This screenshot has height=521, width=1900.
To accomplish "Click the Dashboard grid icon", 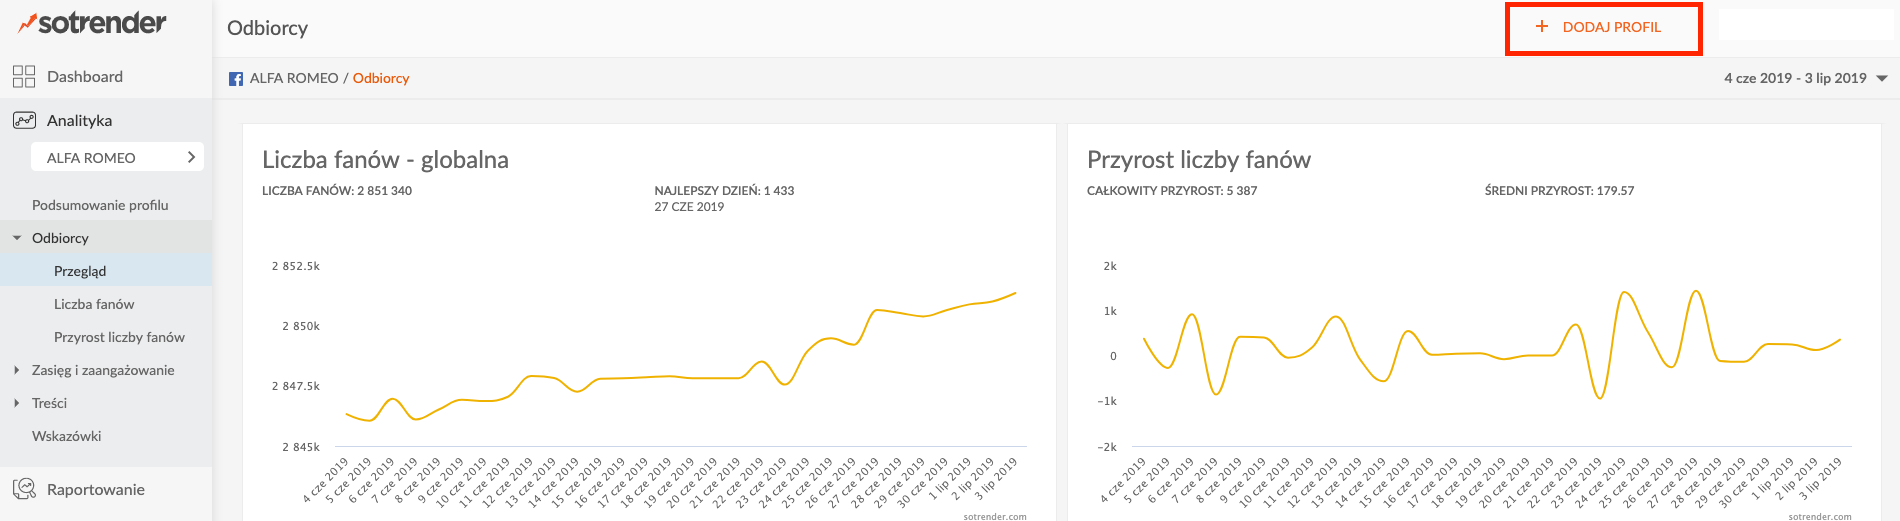I will [x=24, y=77].
